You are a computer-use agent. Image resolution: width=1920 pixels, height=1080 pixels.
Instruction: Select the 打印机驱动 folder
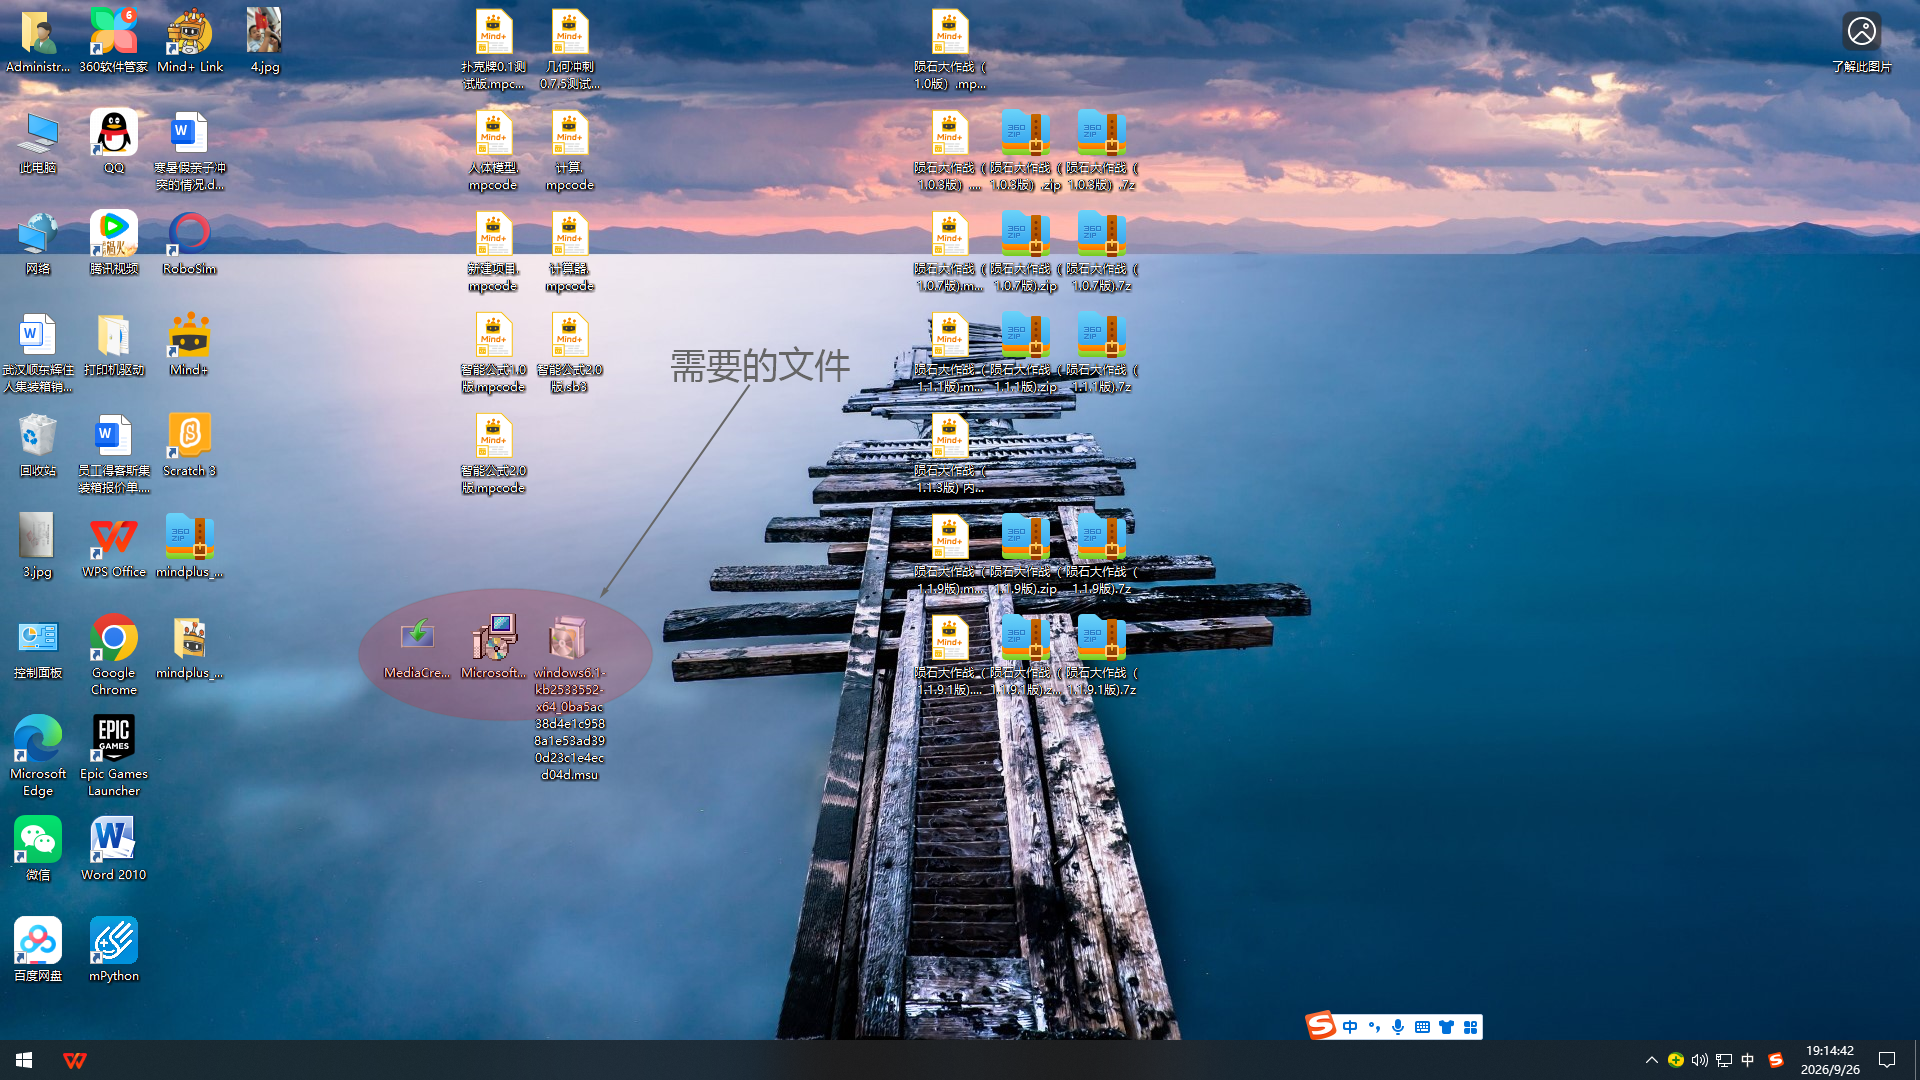[114, 344]
